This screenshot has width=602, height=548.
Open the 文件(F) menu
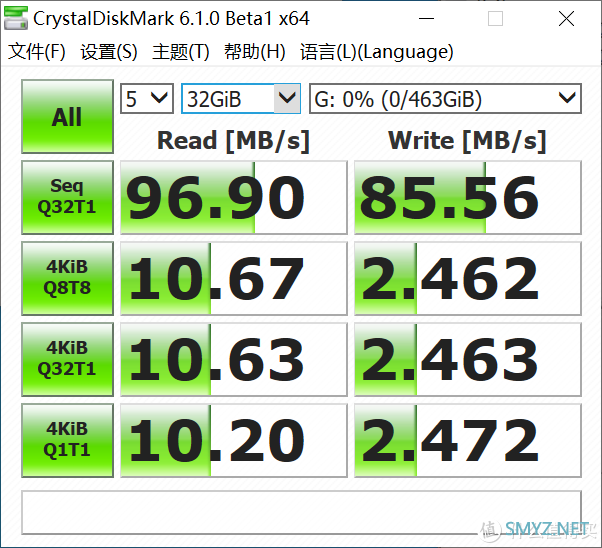37,52
